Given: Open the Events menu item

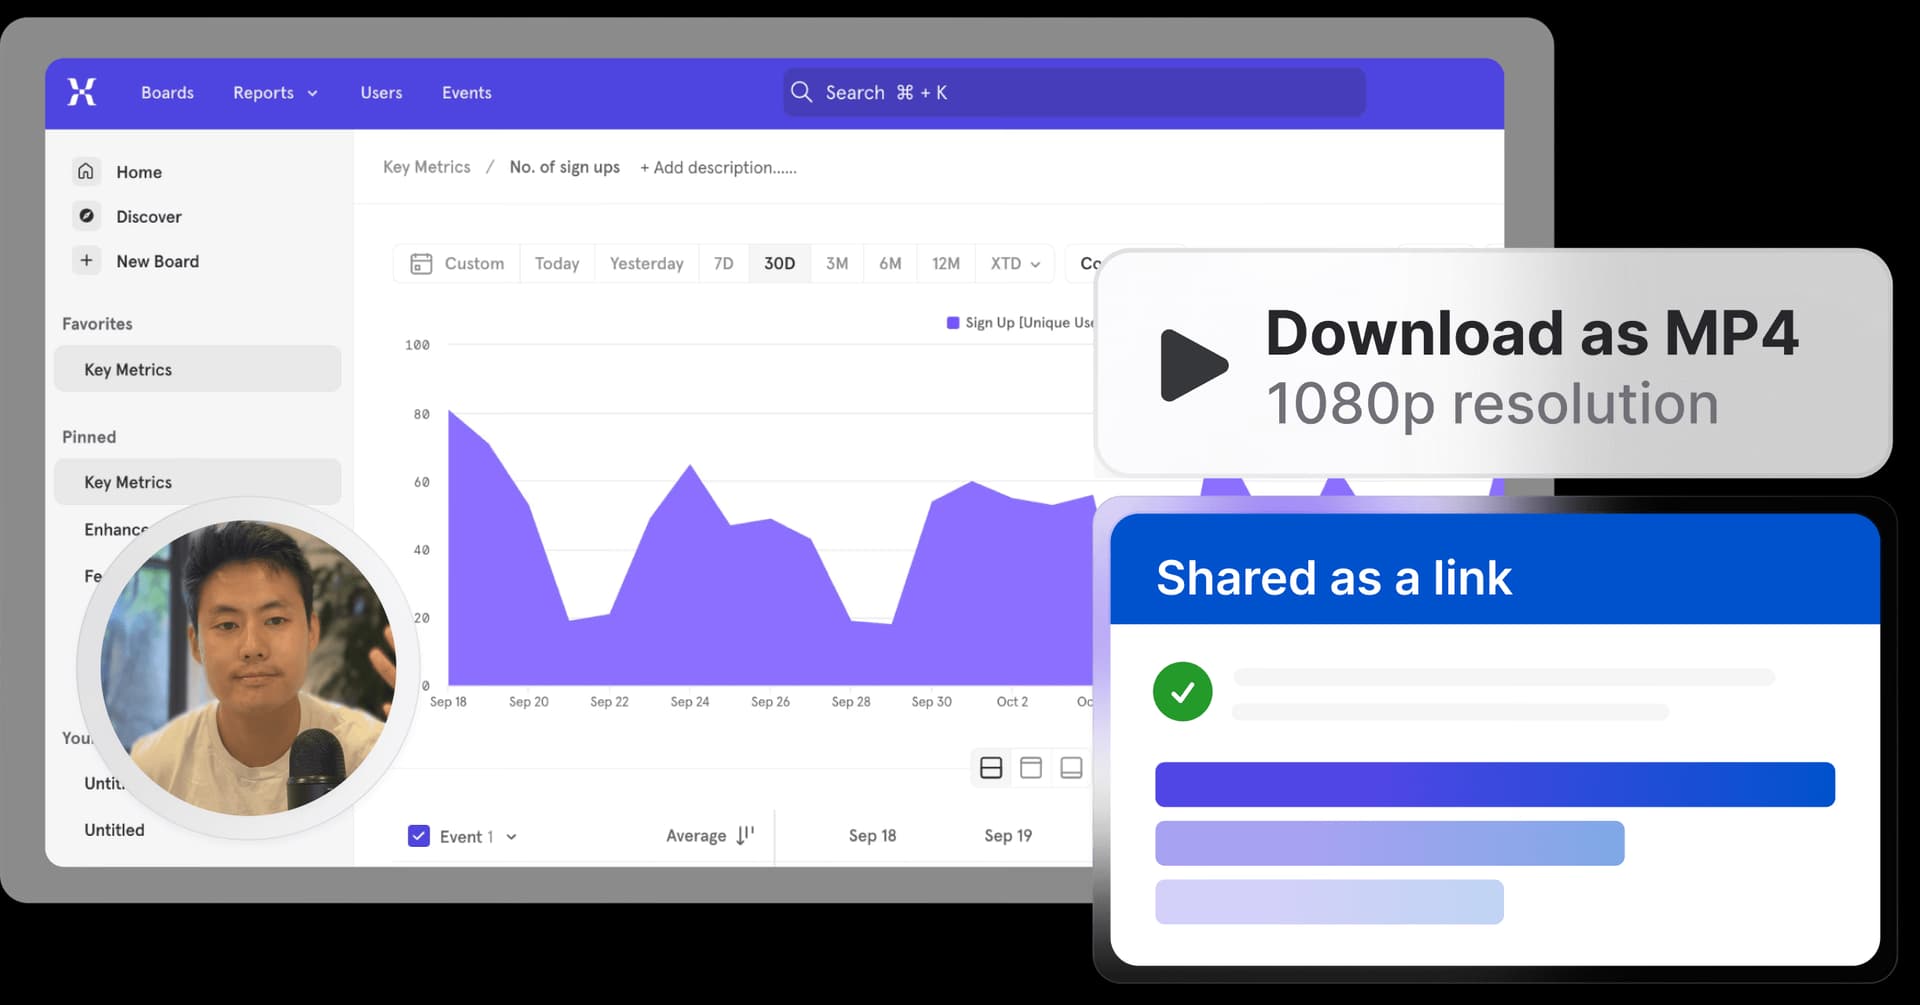Looking at the screenshot, I should [466, 92].
